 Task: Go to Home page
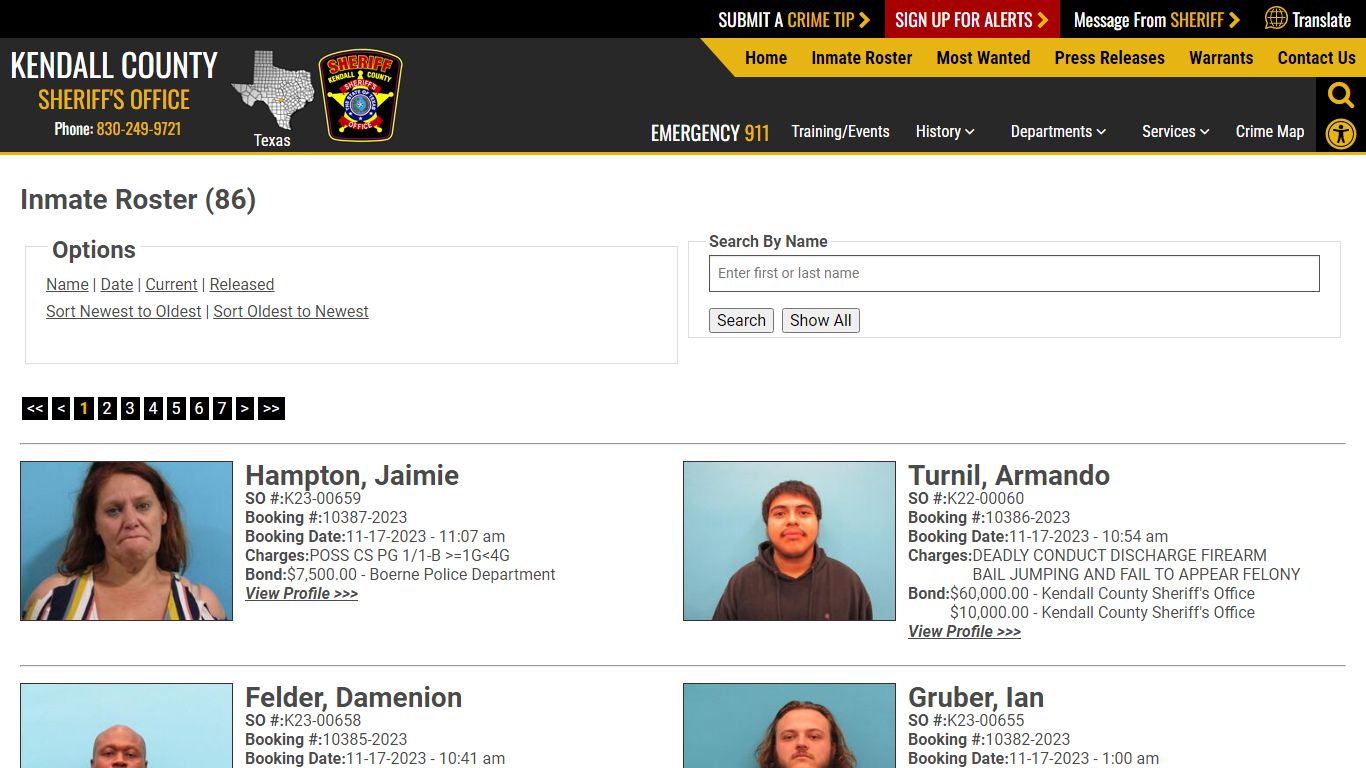click(766, 58)
